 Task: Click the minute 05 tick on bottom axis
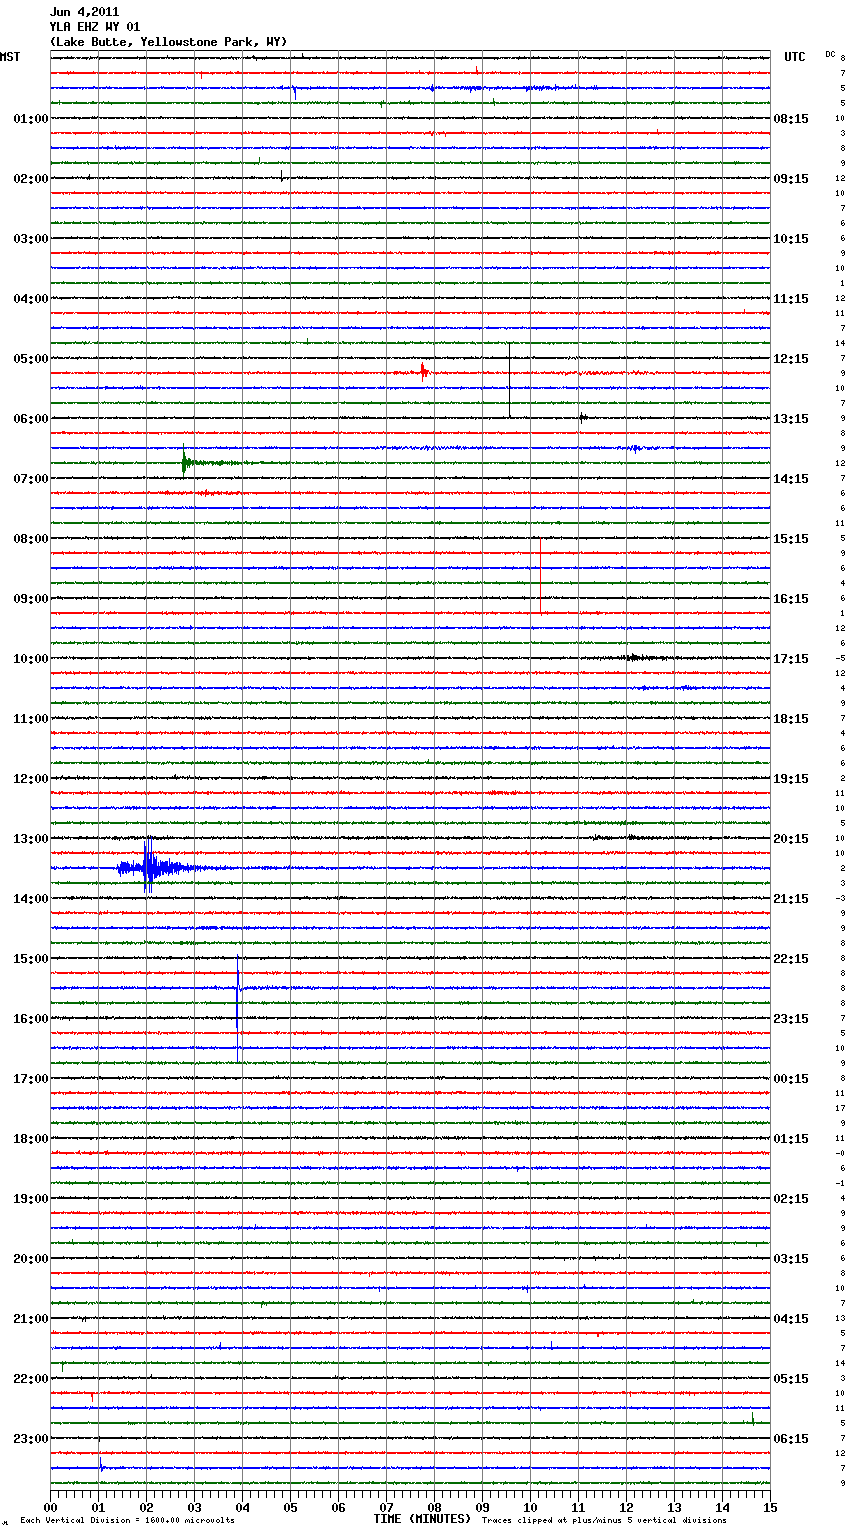click(x=290, y=1507)
